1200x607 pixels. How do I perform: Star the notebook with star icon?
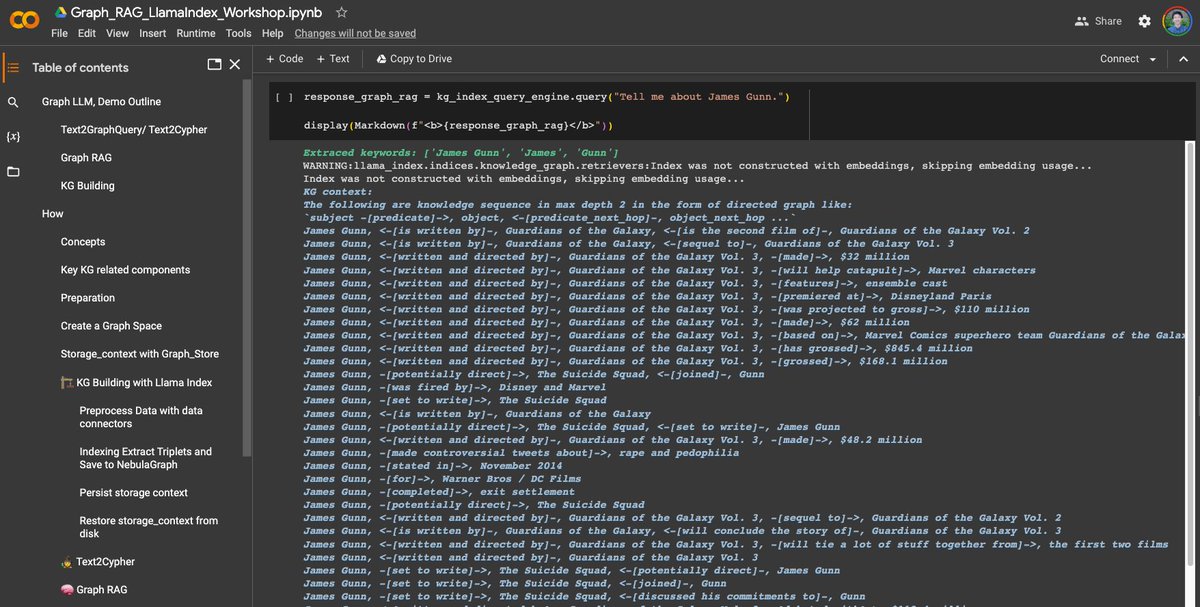[x=342, y=12]
